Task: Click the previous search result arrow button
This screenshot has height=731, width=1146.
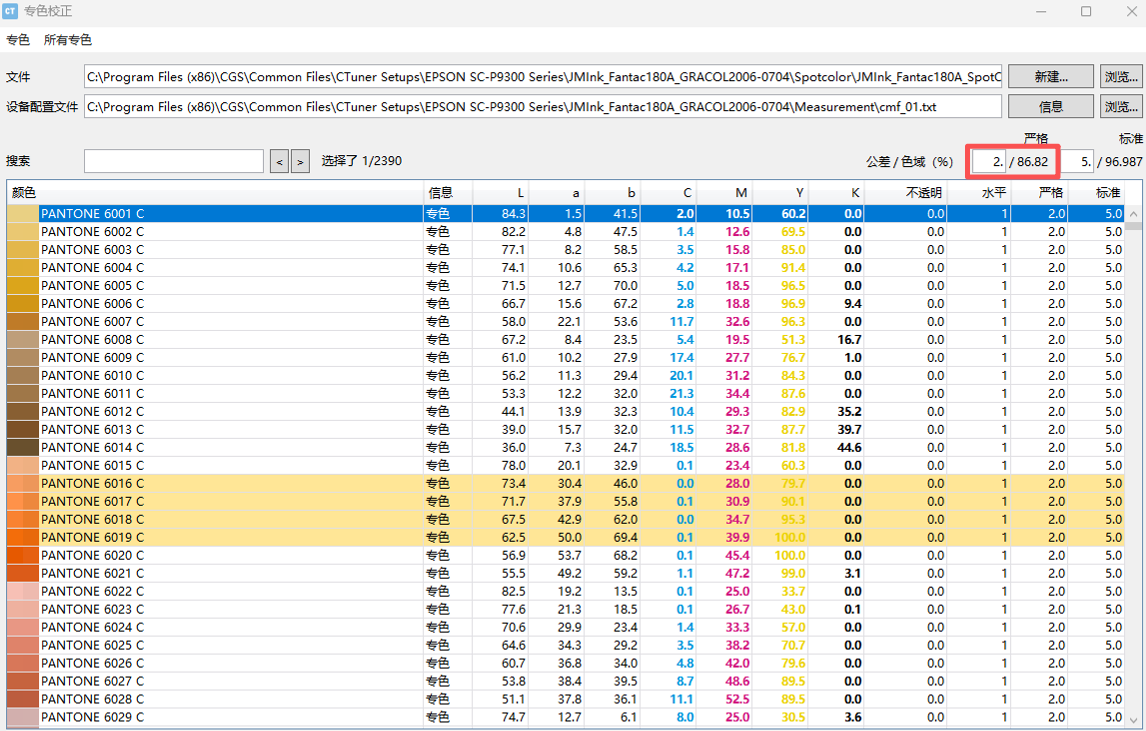Action: click(x=279, y=161)
